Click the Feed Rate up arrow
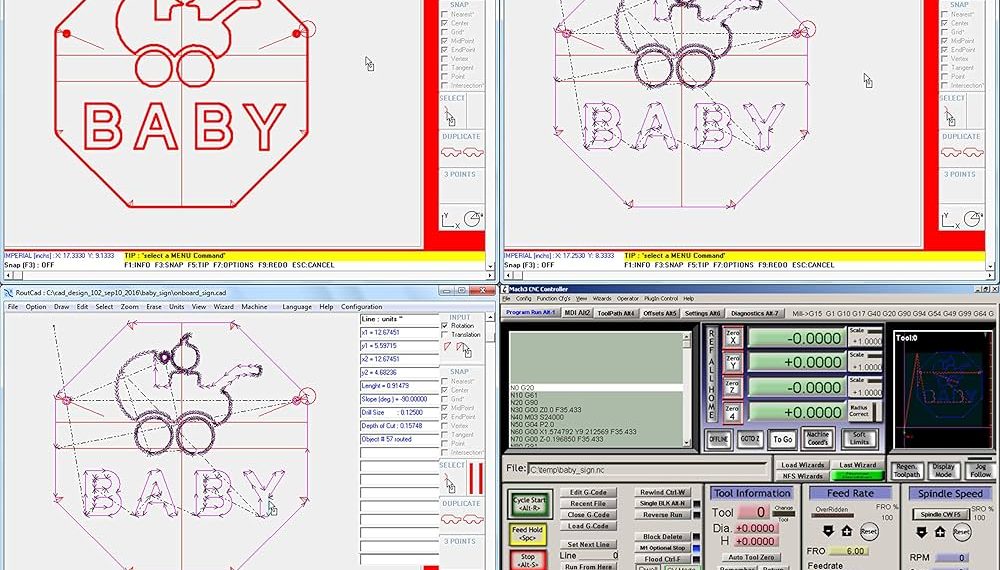1000x570 pixels. (848, 530)
